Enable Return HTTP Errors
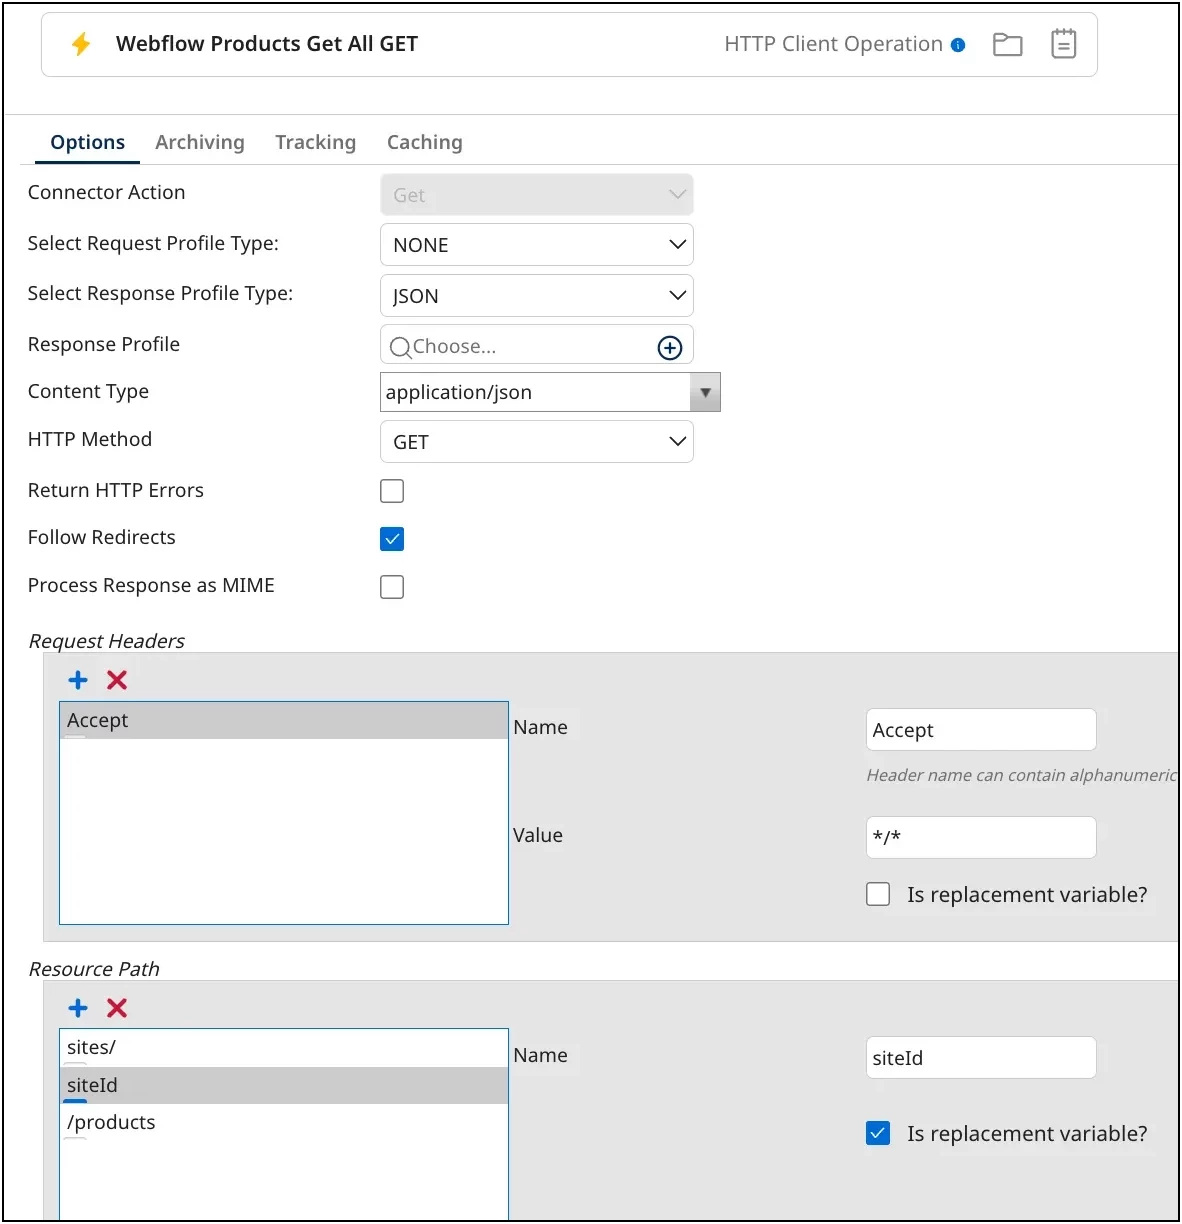This screenshot has width=1182, height=1224. (x=392, y=491)
